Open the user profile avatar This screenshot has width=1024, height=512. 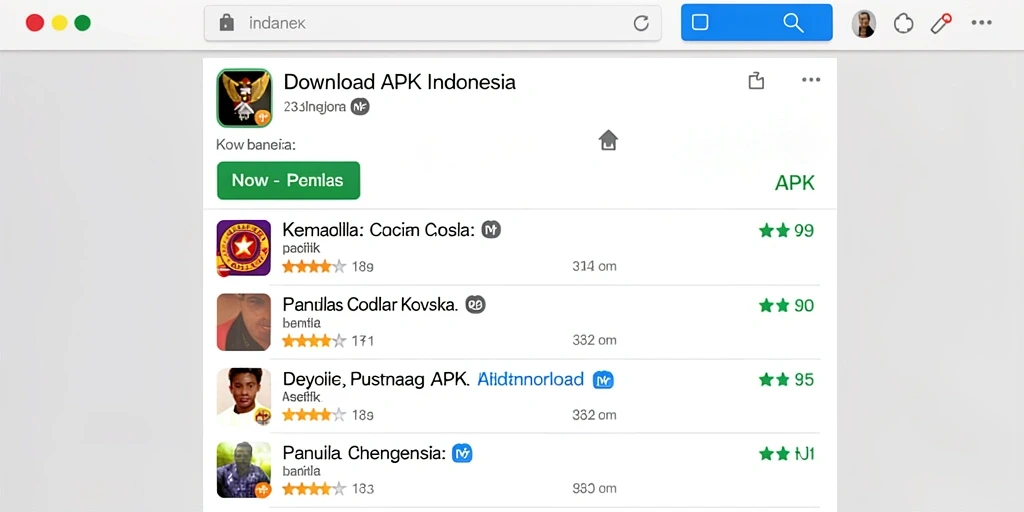click(x=863, y=24)
